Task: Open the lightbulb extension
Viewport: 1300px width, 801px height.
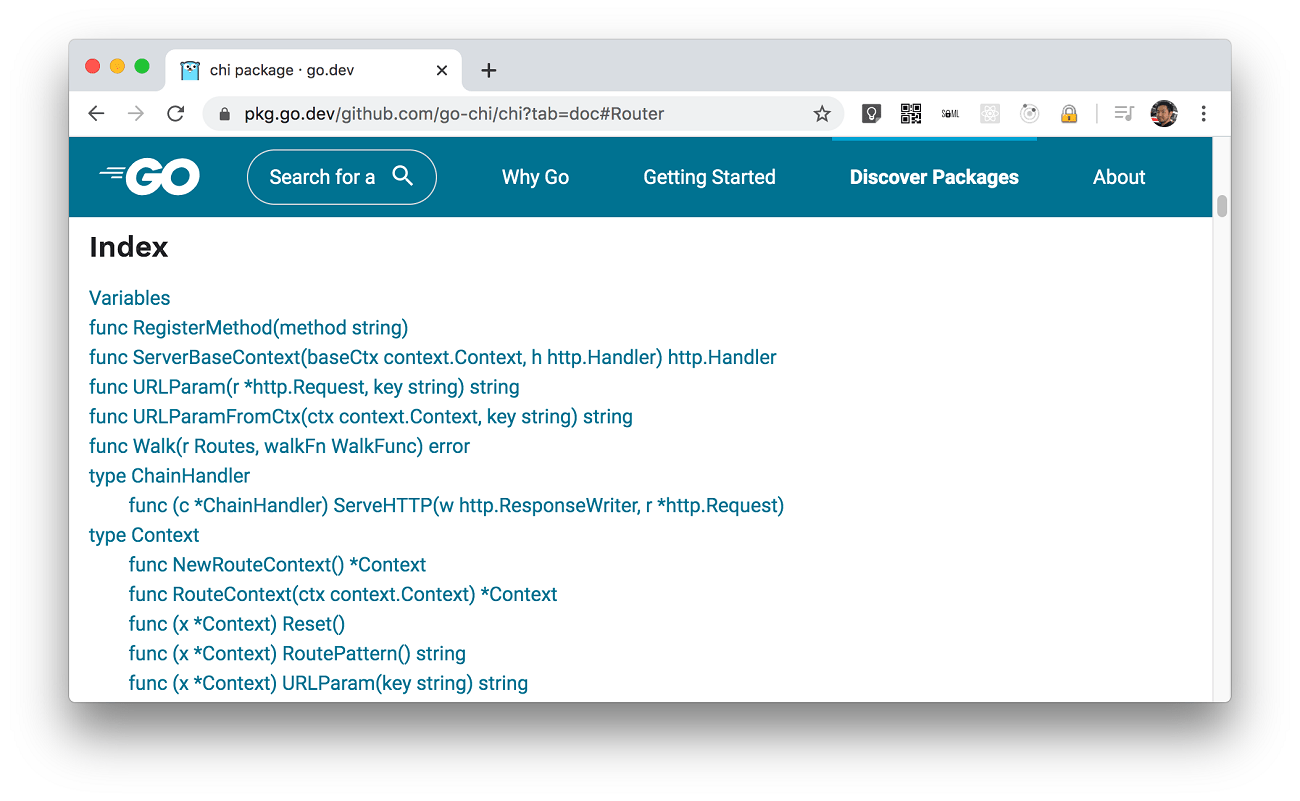Action: (x=871, y=114)
